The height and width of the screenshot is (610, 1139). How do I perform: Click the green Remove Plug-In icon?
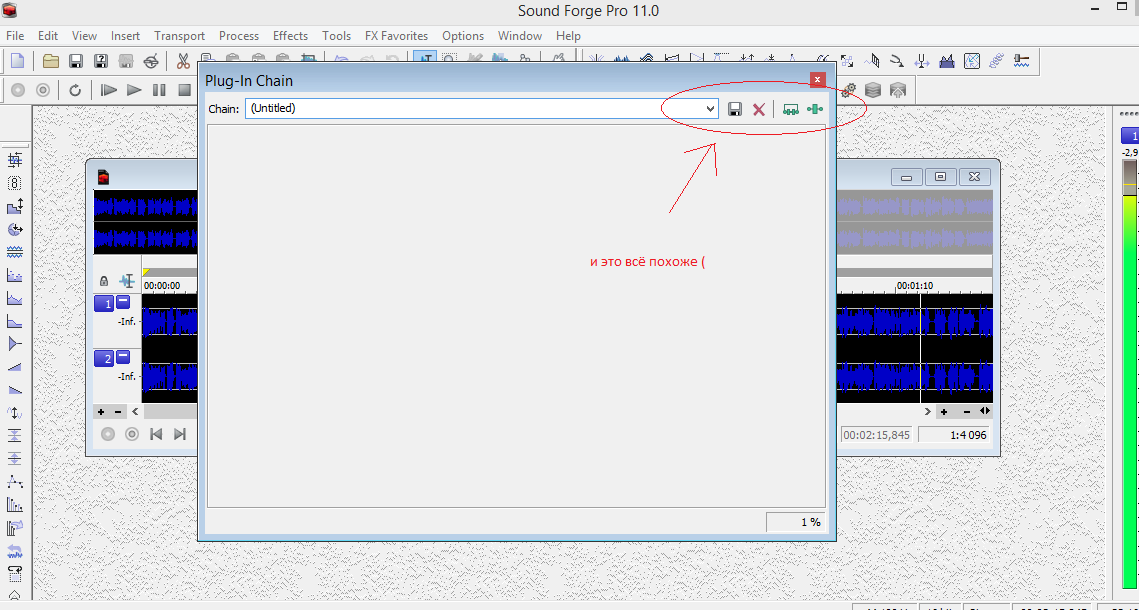(815, 110)
